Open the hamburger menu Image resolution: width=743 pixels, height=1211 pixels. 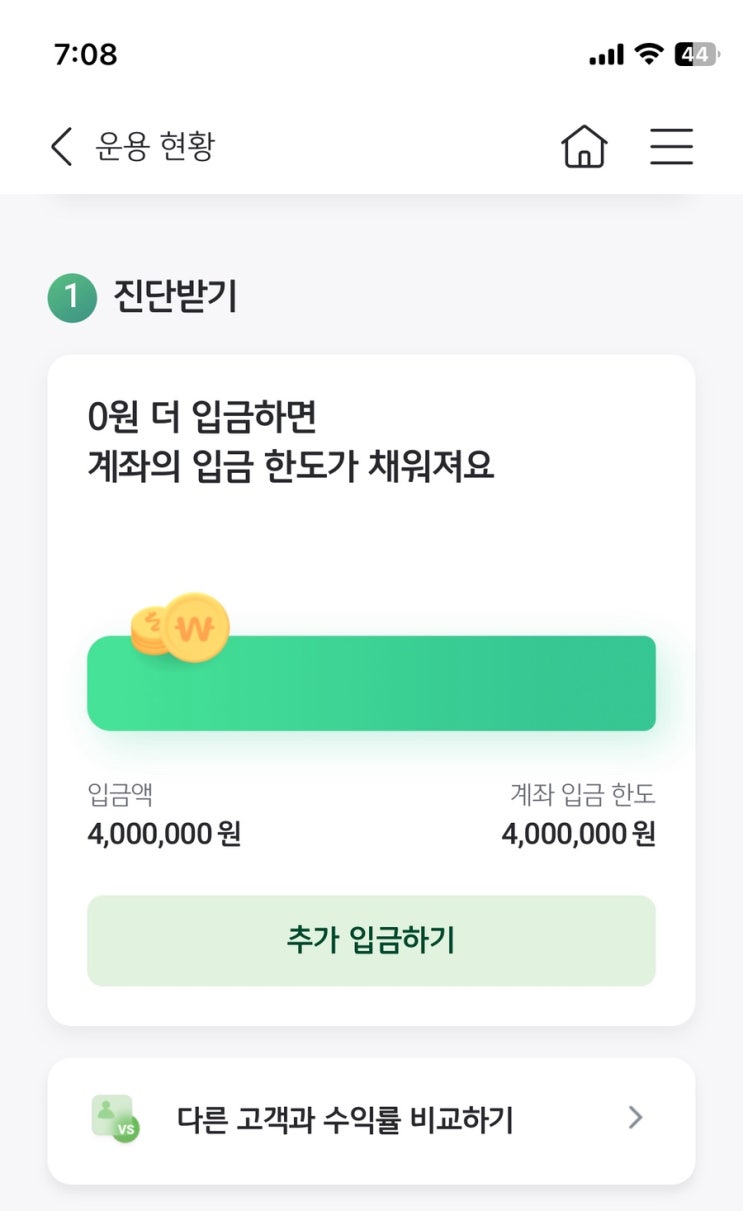pyautogui.click(x=671, y=147)
